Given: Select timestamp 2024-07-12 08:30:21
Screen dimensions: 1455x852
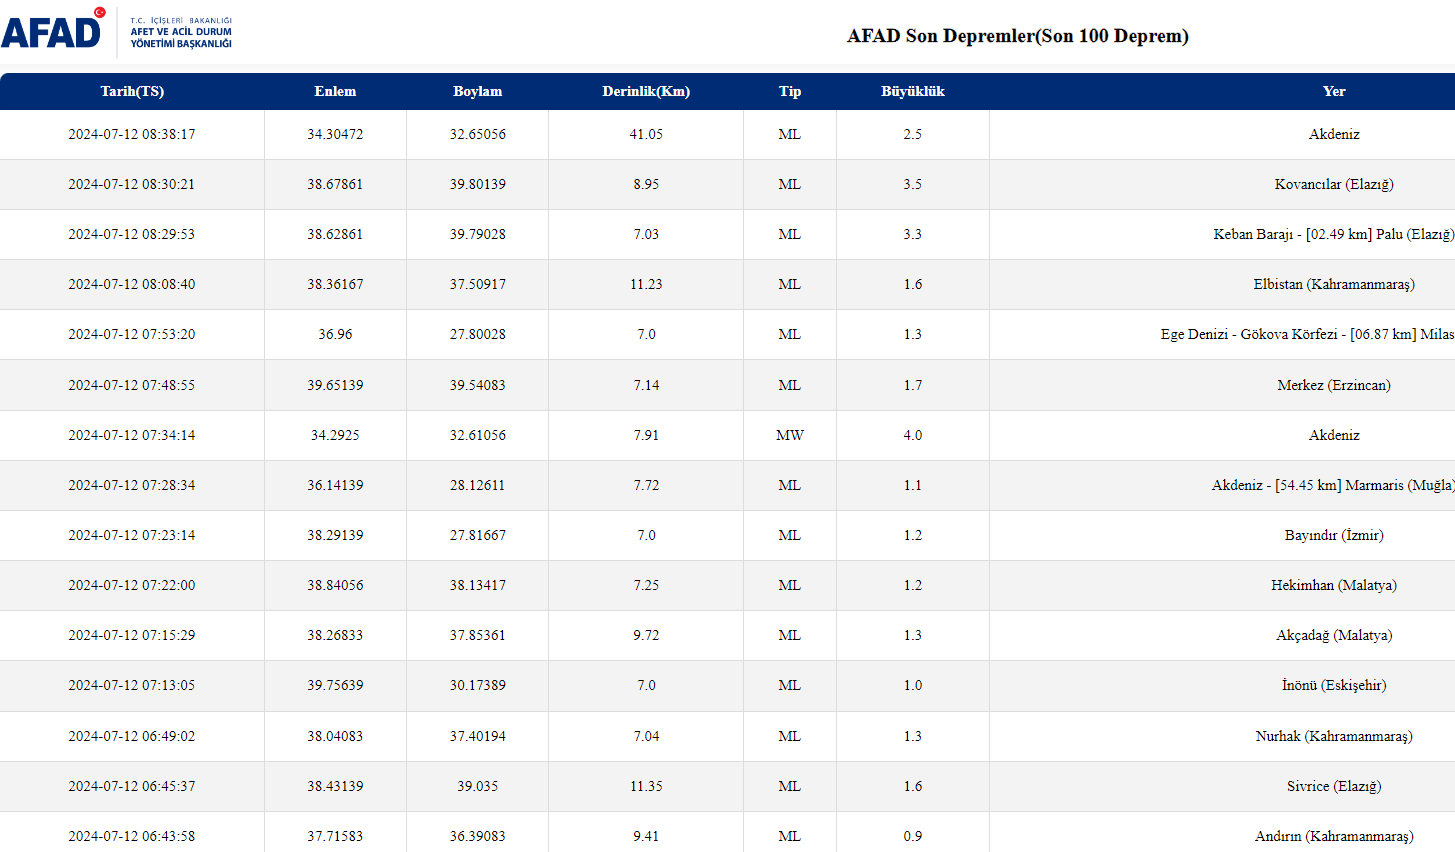Looking at the screenshot, I should (x=132, y=184).
